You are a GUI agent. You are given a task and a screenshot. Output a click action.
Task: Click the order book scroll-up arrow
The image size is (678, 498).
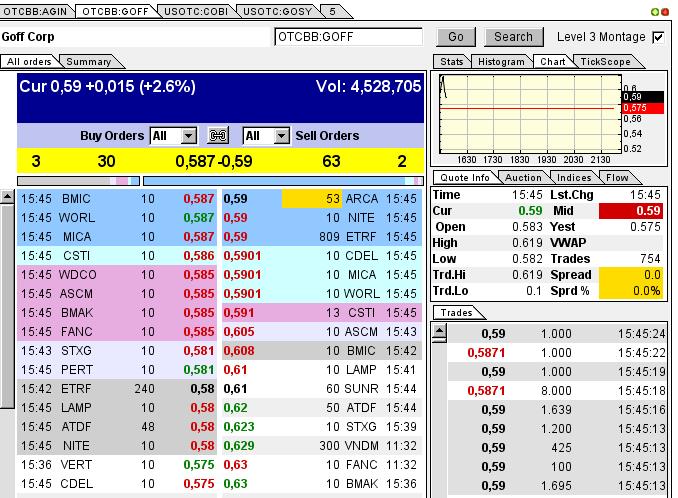[x=7, y=197]
